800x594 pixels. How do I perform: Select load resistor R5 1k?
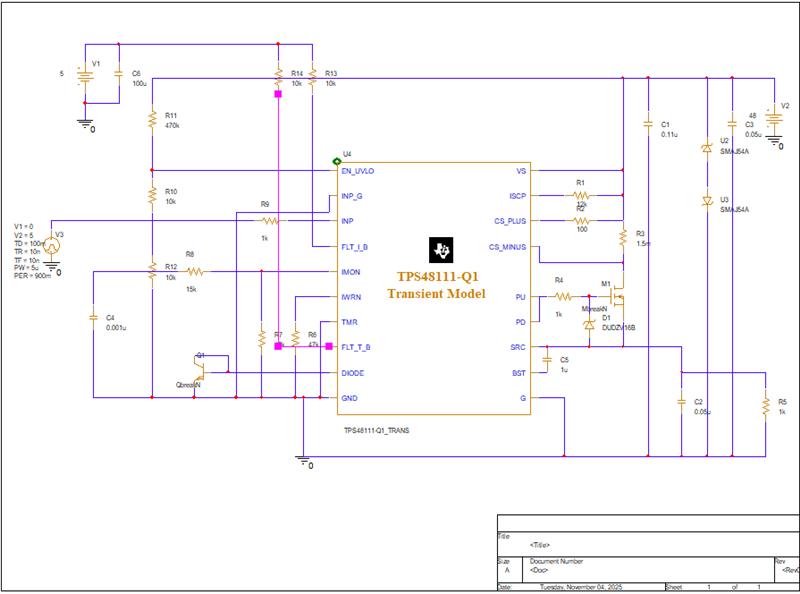coord(765,405)
